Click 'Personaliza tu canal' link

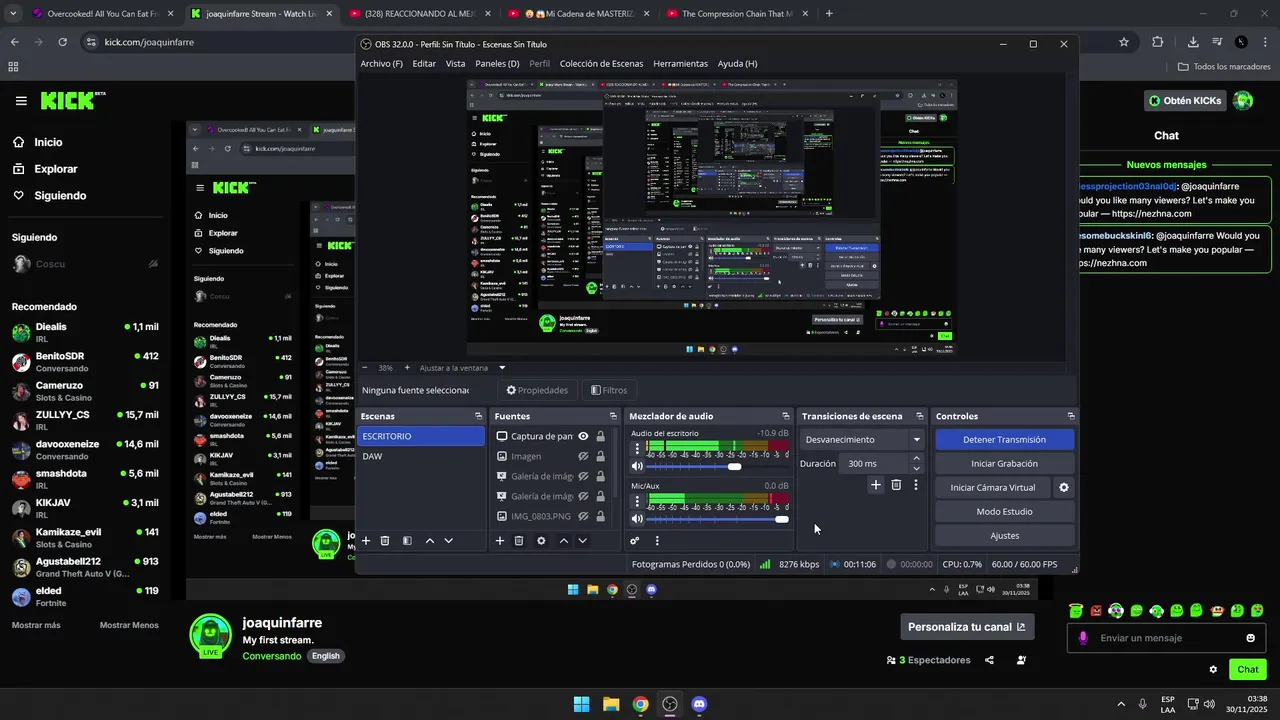(966, 627)
